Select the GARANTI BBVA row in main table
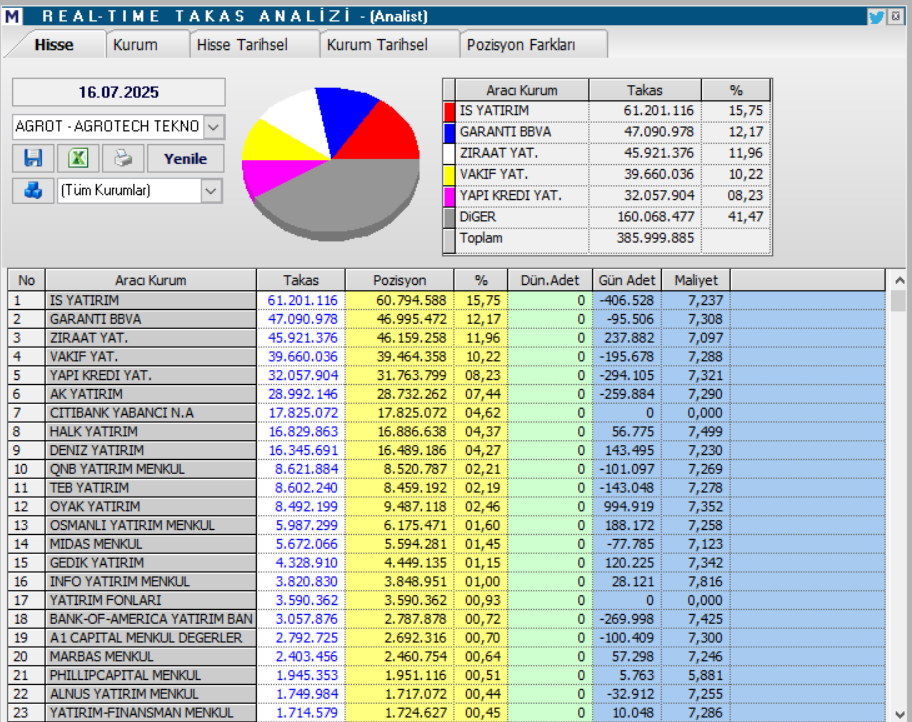 click(x=446, y=319)
